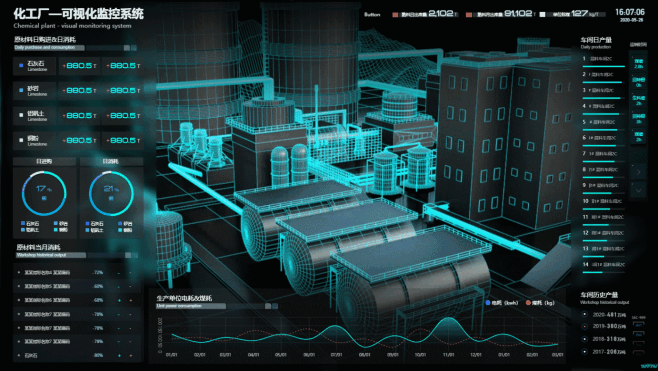Click the small square icon in the monthly consumption header
The width and height of the screenshot is (658, 371).
click(x=128, y=255)
